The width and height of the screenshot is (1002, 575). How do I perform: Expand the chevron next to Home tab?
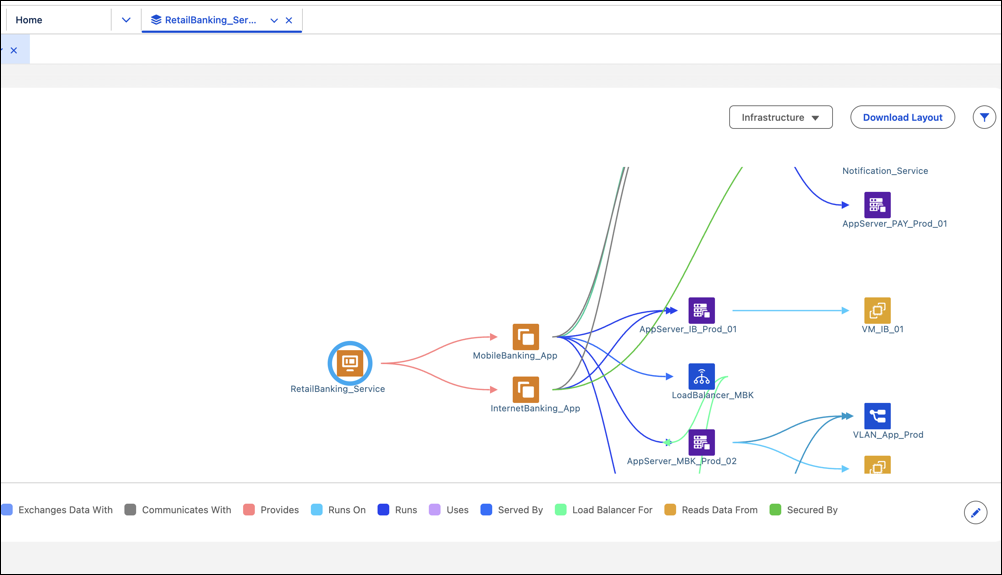click(x=126, y=20)
